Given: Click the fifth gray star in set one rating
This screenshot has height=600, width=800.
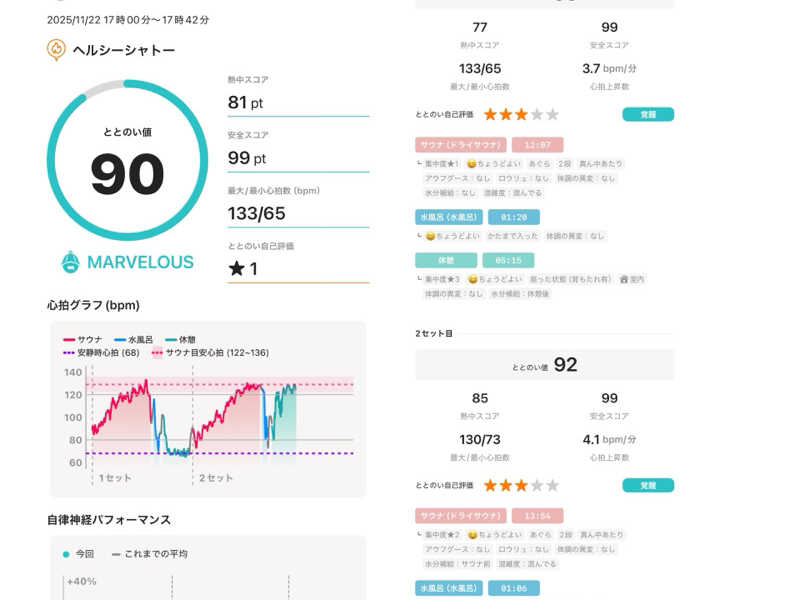Looking at the screenshot, I should pos(553,115).
